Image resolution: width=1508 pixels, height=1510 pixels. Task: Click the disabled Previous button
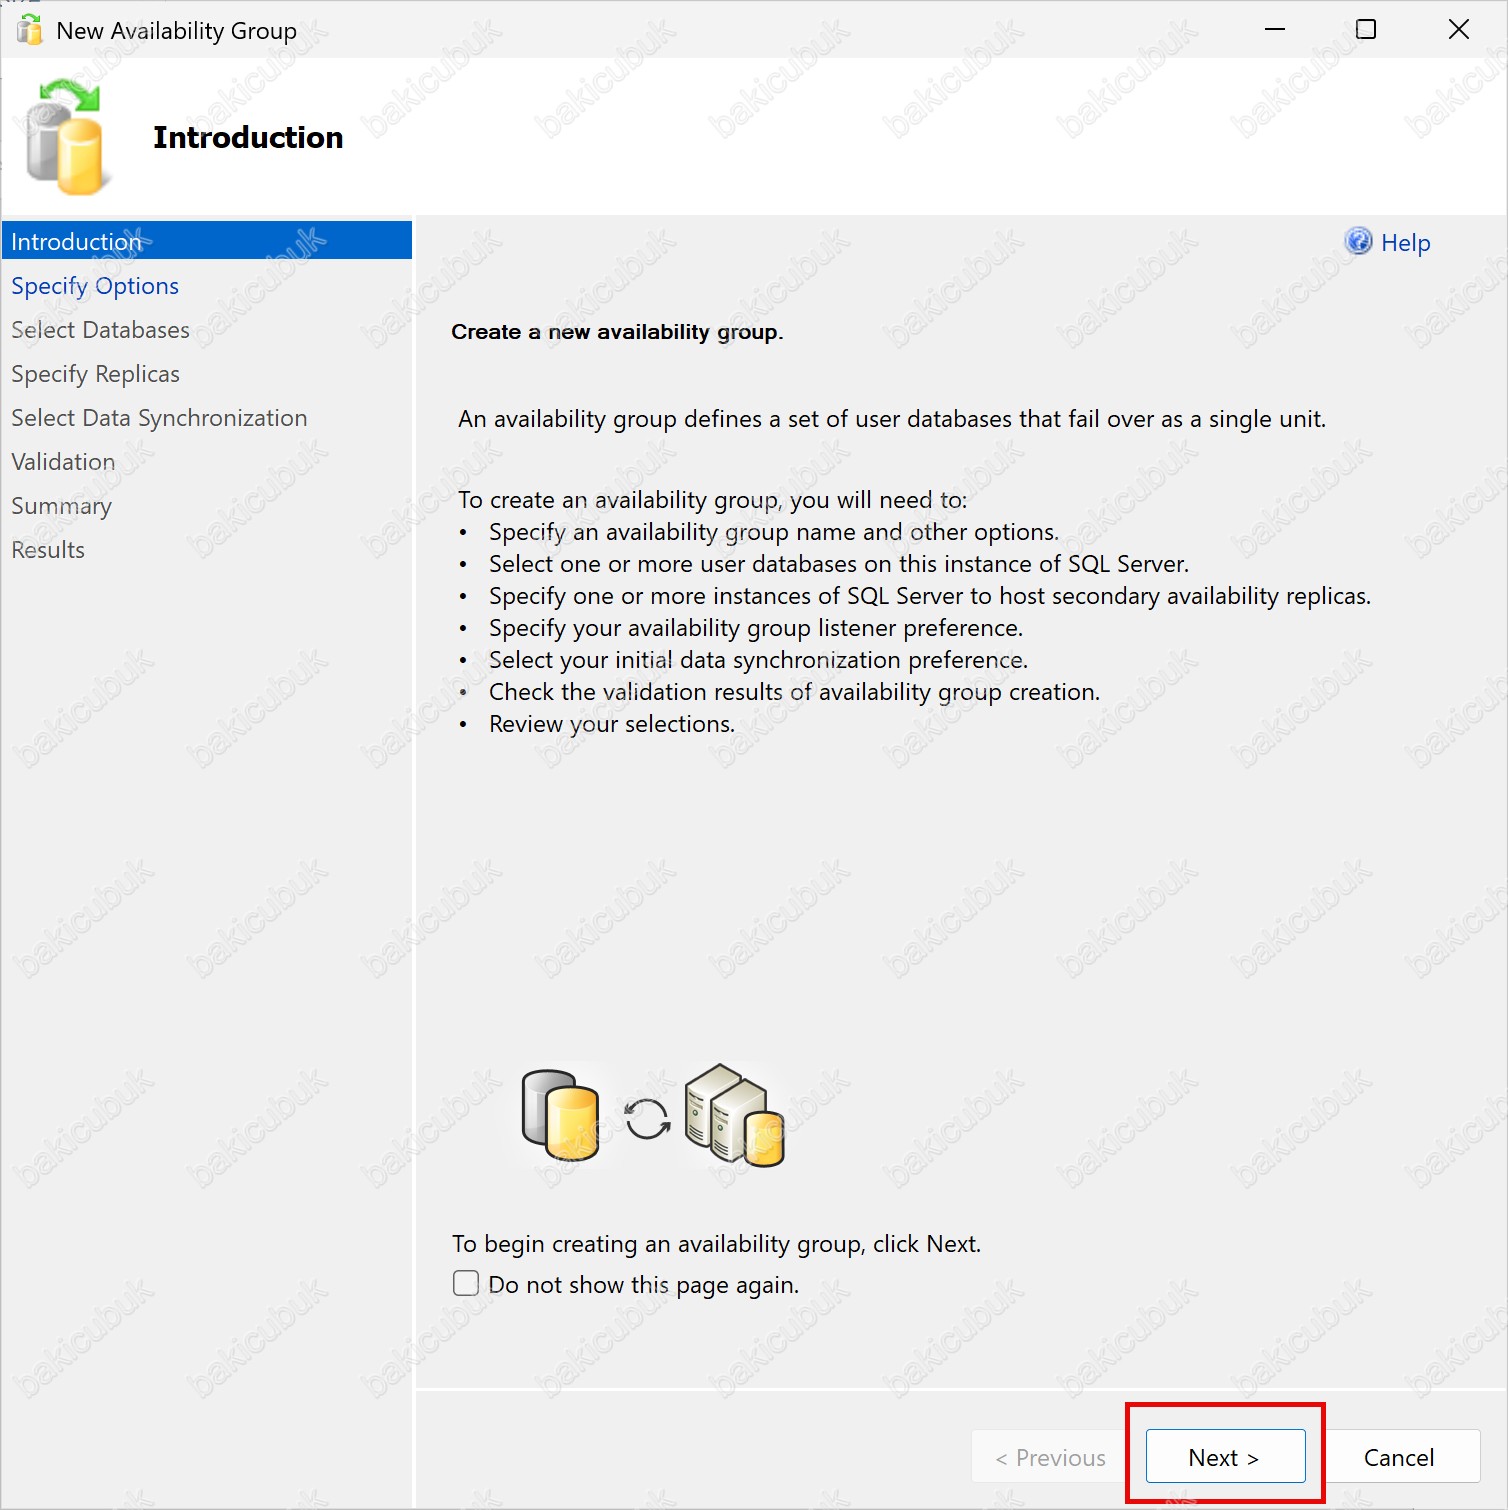[1051, 1457]
